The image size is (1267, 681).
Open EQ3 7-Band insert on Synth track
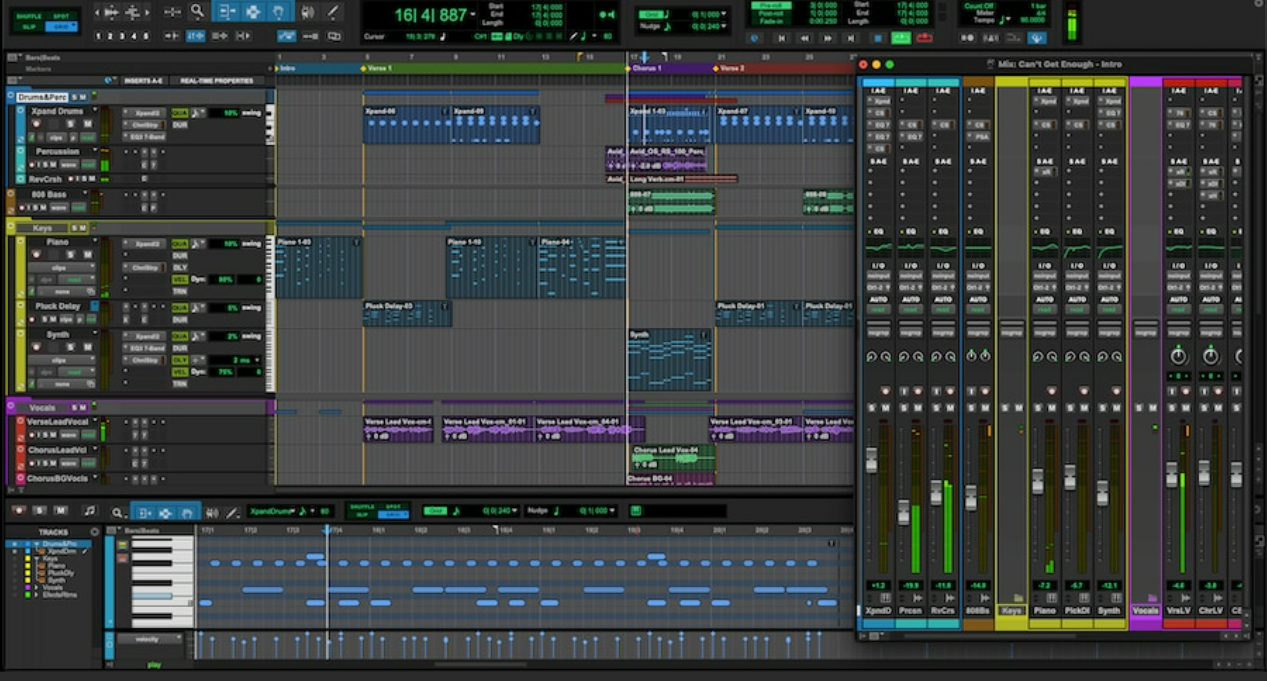[145, 348]
